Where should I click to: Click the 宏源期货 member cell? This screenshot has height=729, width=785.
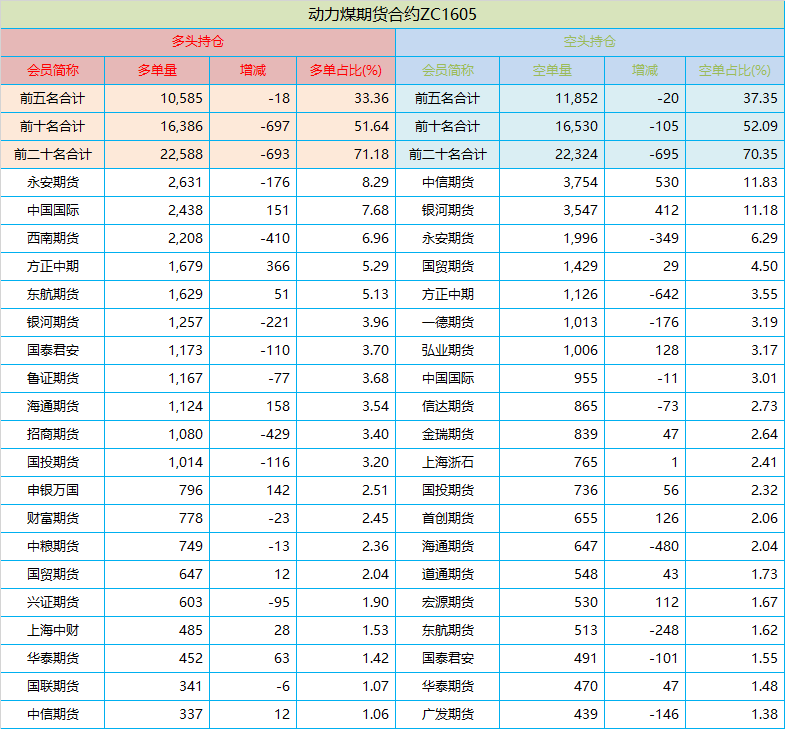448,603
